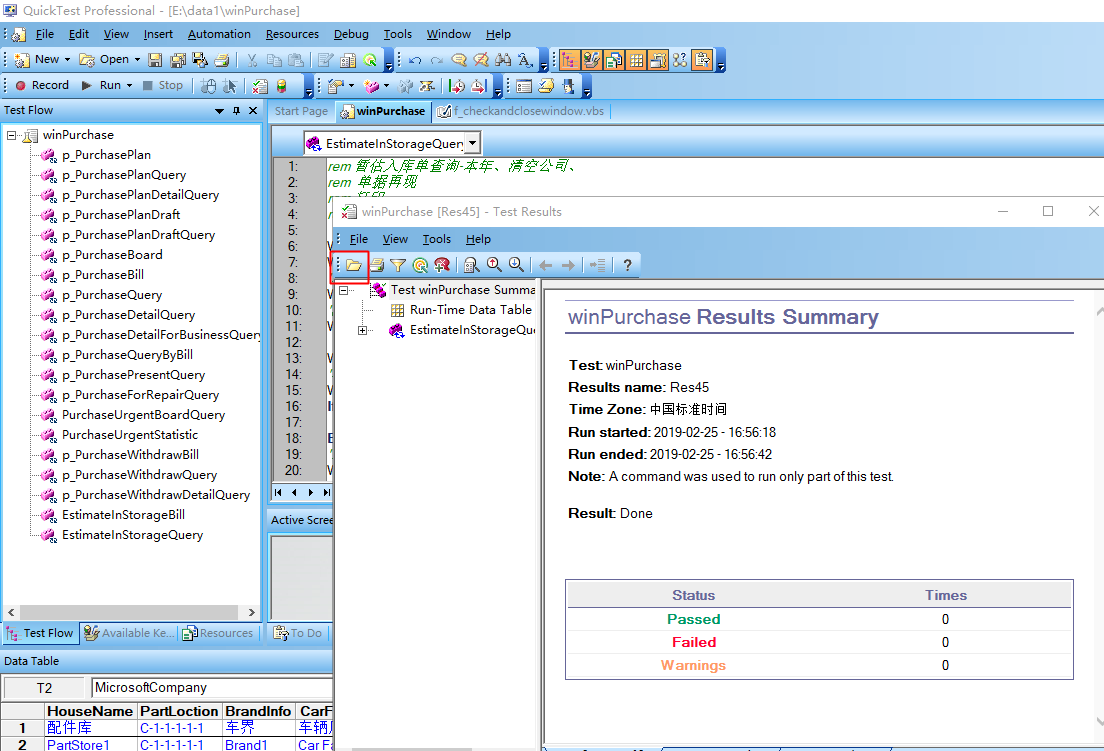Screen dimensions: 1104x751
Task: Toggle the Data Table pane toolbar button
Action: point(636,60)
